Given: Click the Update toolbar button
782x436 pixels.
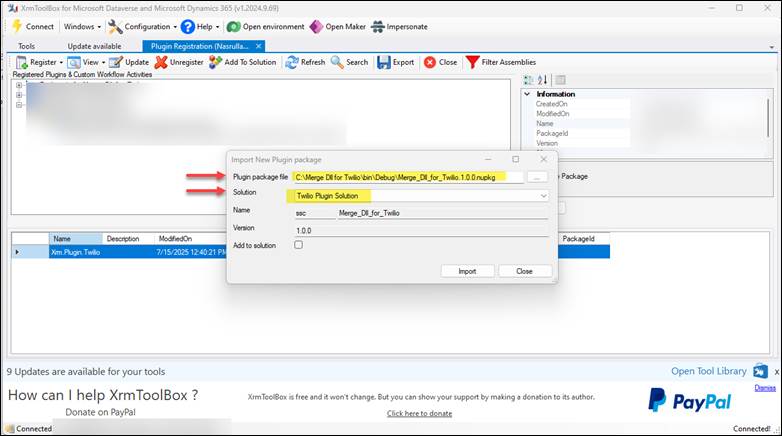Looking at the screenshot, I should pyautogui.click(x=129, y=62).
